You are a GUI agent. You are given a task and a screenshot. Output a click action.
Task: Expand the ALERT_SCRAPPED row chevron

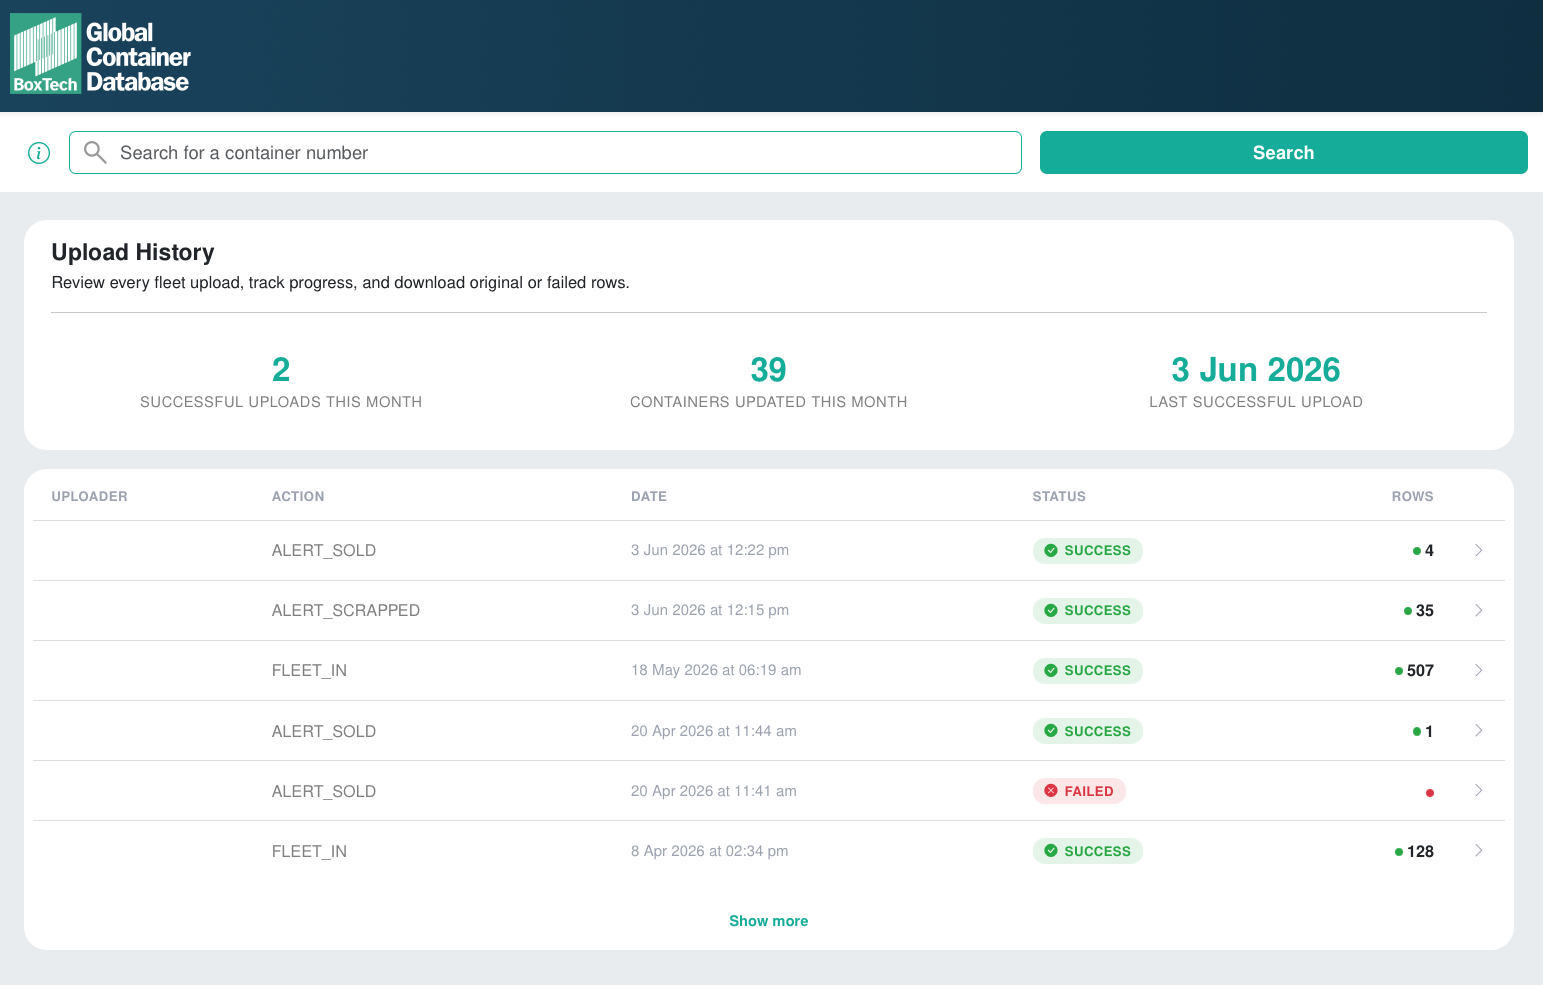pyautogui.click(x=1478, y=610)
